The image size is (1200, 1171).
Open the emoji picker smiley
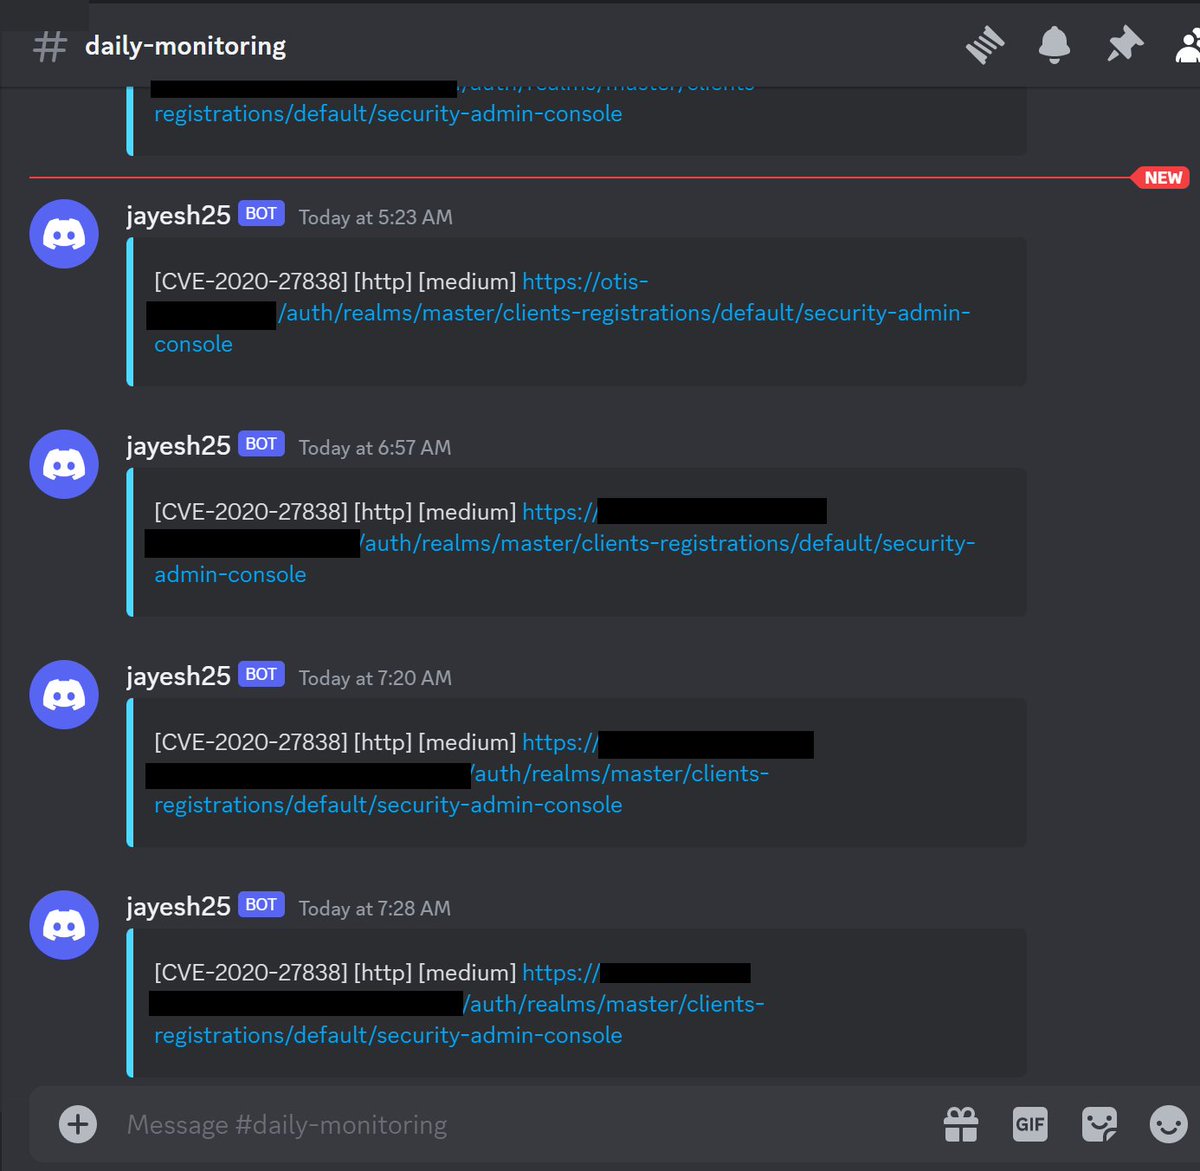[x=1168, y=1124]
